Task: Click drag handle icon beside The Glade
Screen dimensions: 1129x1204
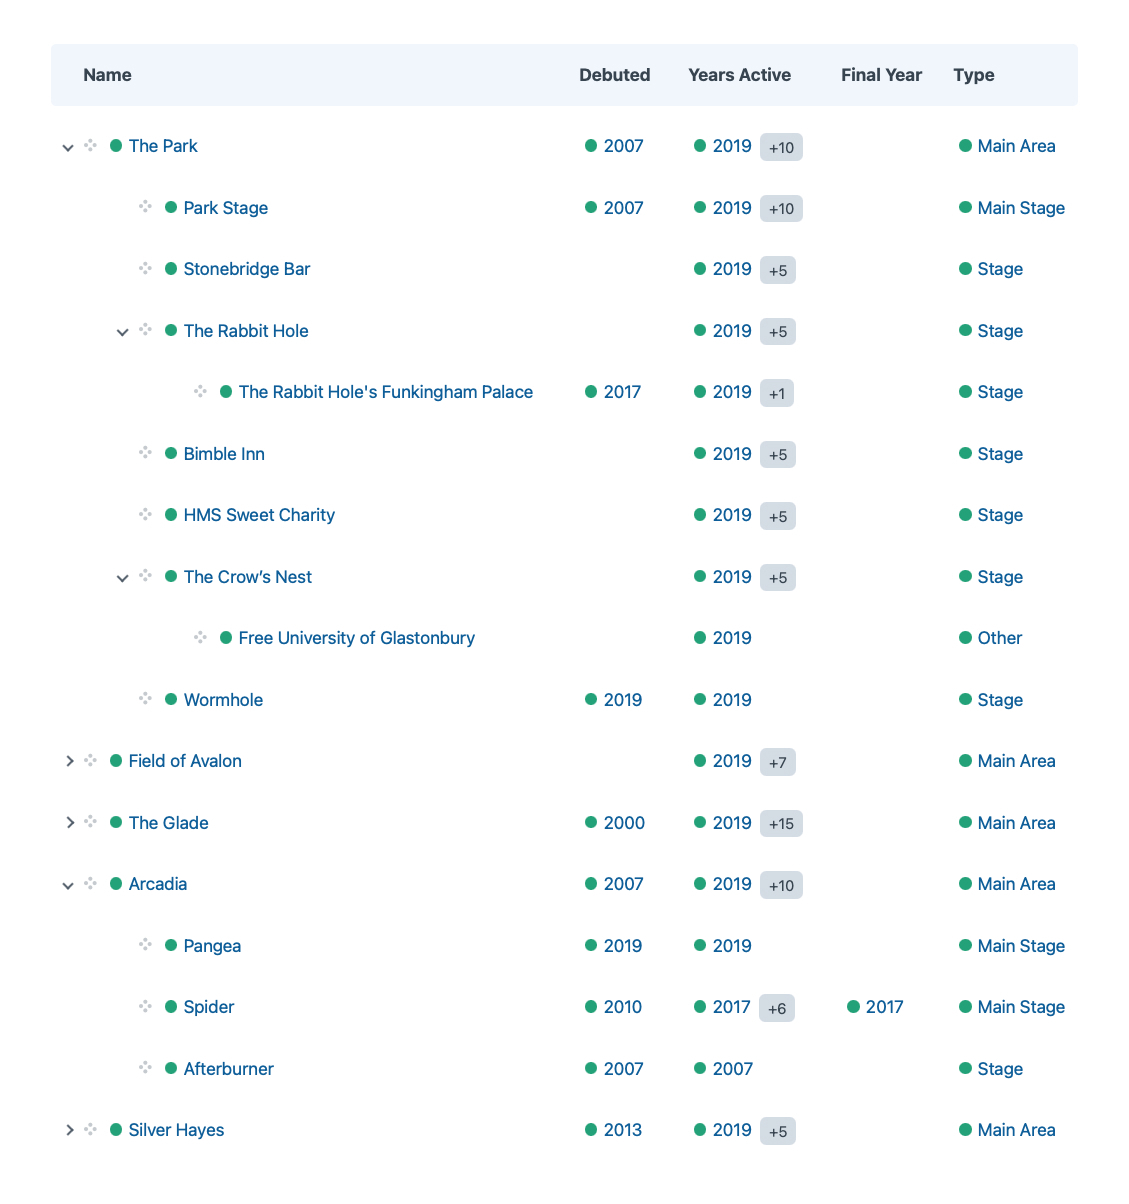Action: point(90,822)
